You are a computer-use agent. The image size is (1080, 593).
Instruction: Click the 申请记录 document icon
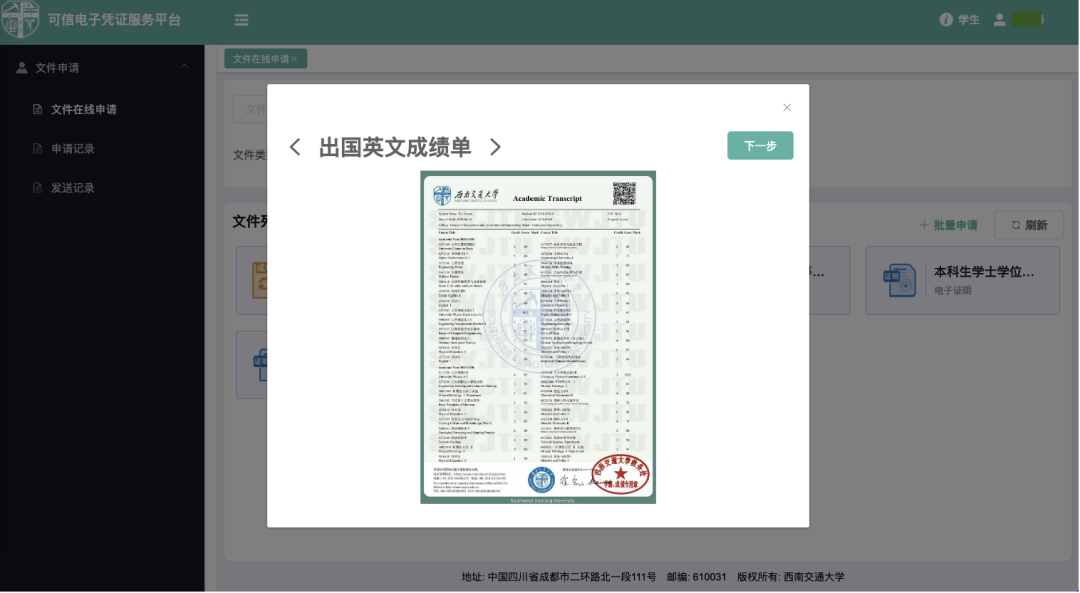point(37,148)
